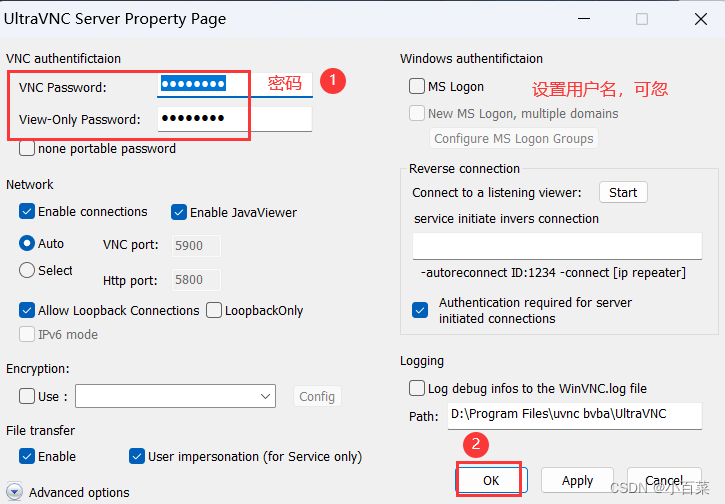This screenshot has width=725, height=504.
Task: Enable Log debug infos to WinVNC.log
Action: click(417, 388)
